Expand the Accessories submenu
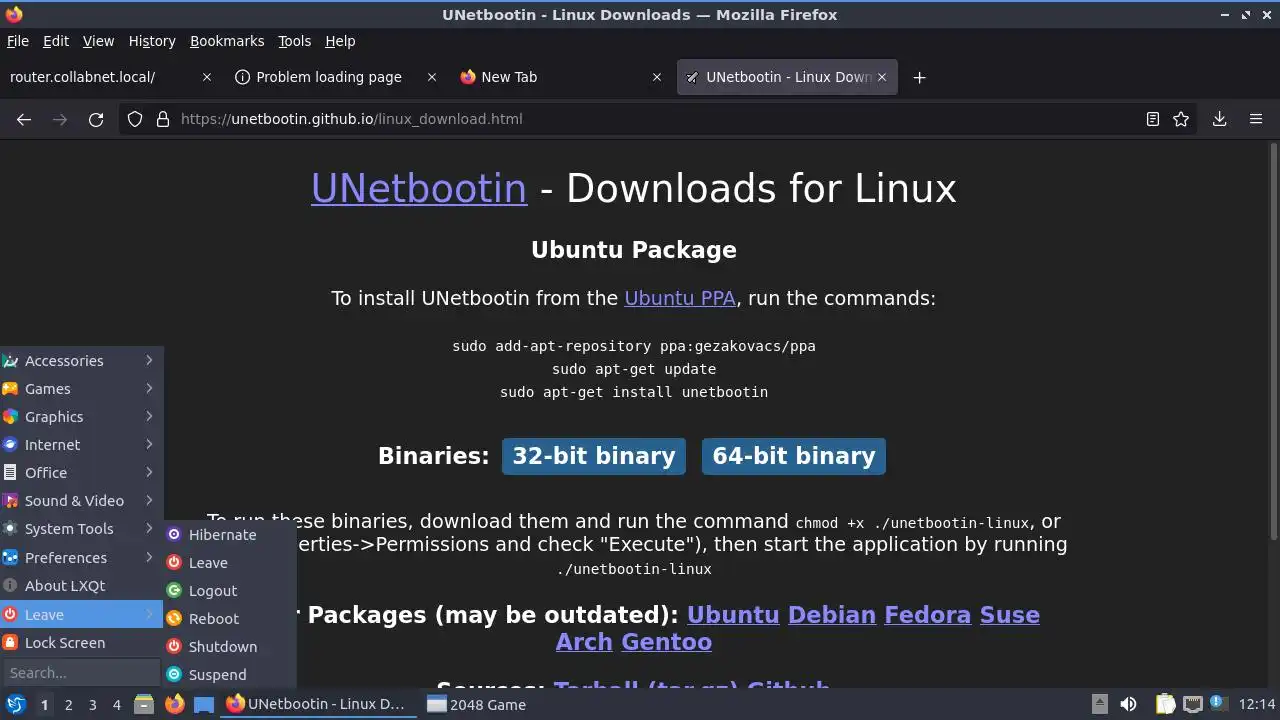 tap(82, 361)
